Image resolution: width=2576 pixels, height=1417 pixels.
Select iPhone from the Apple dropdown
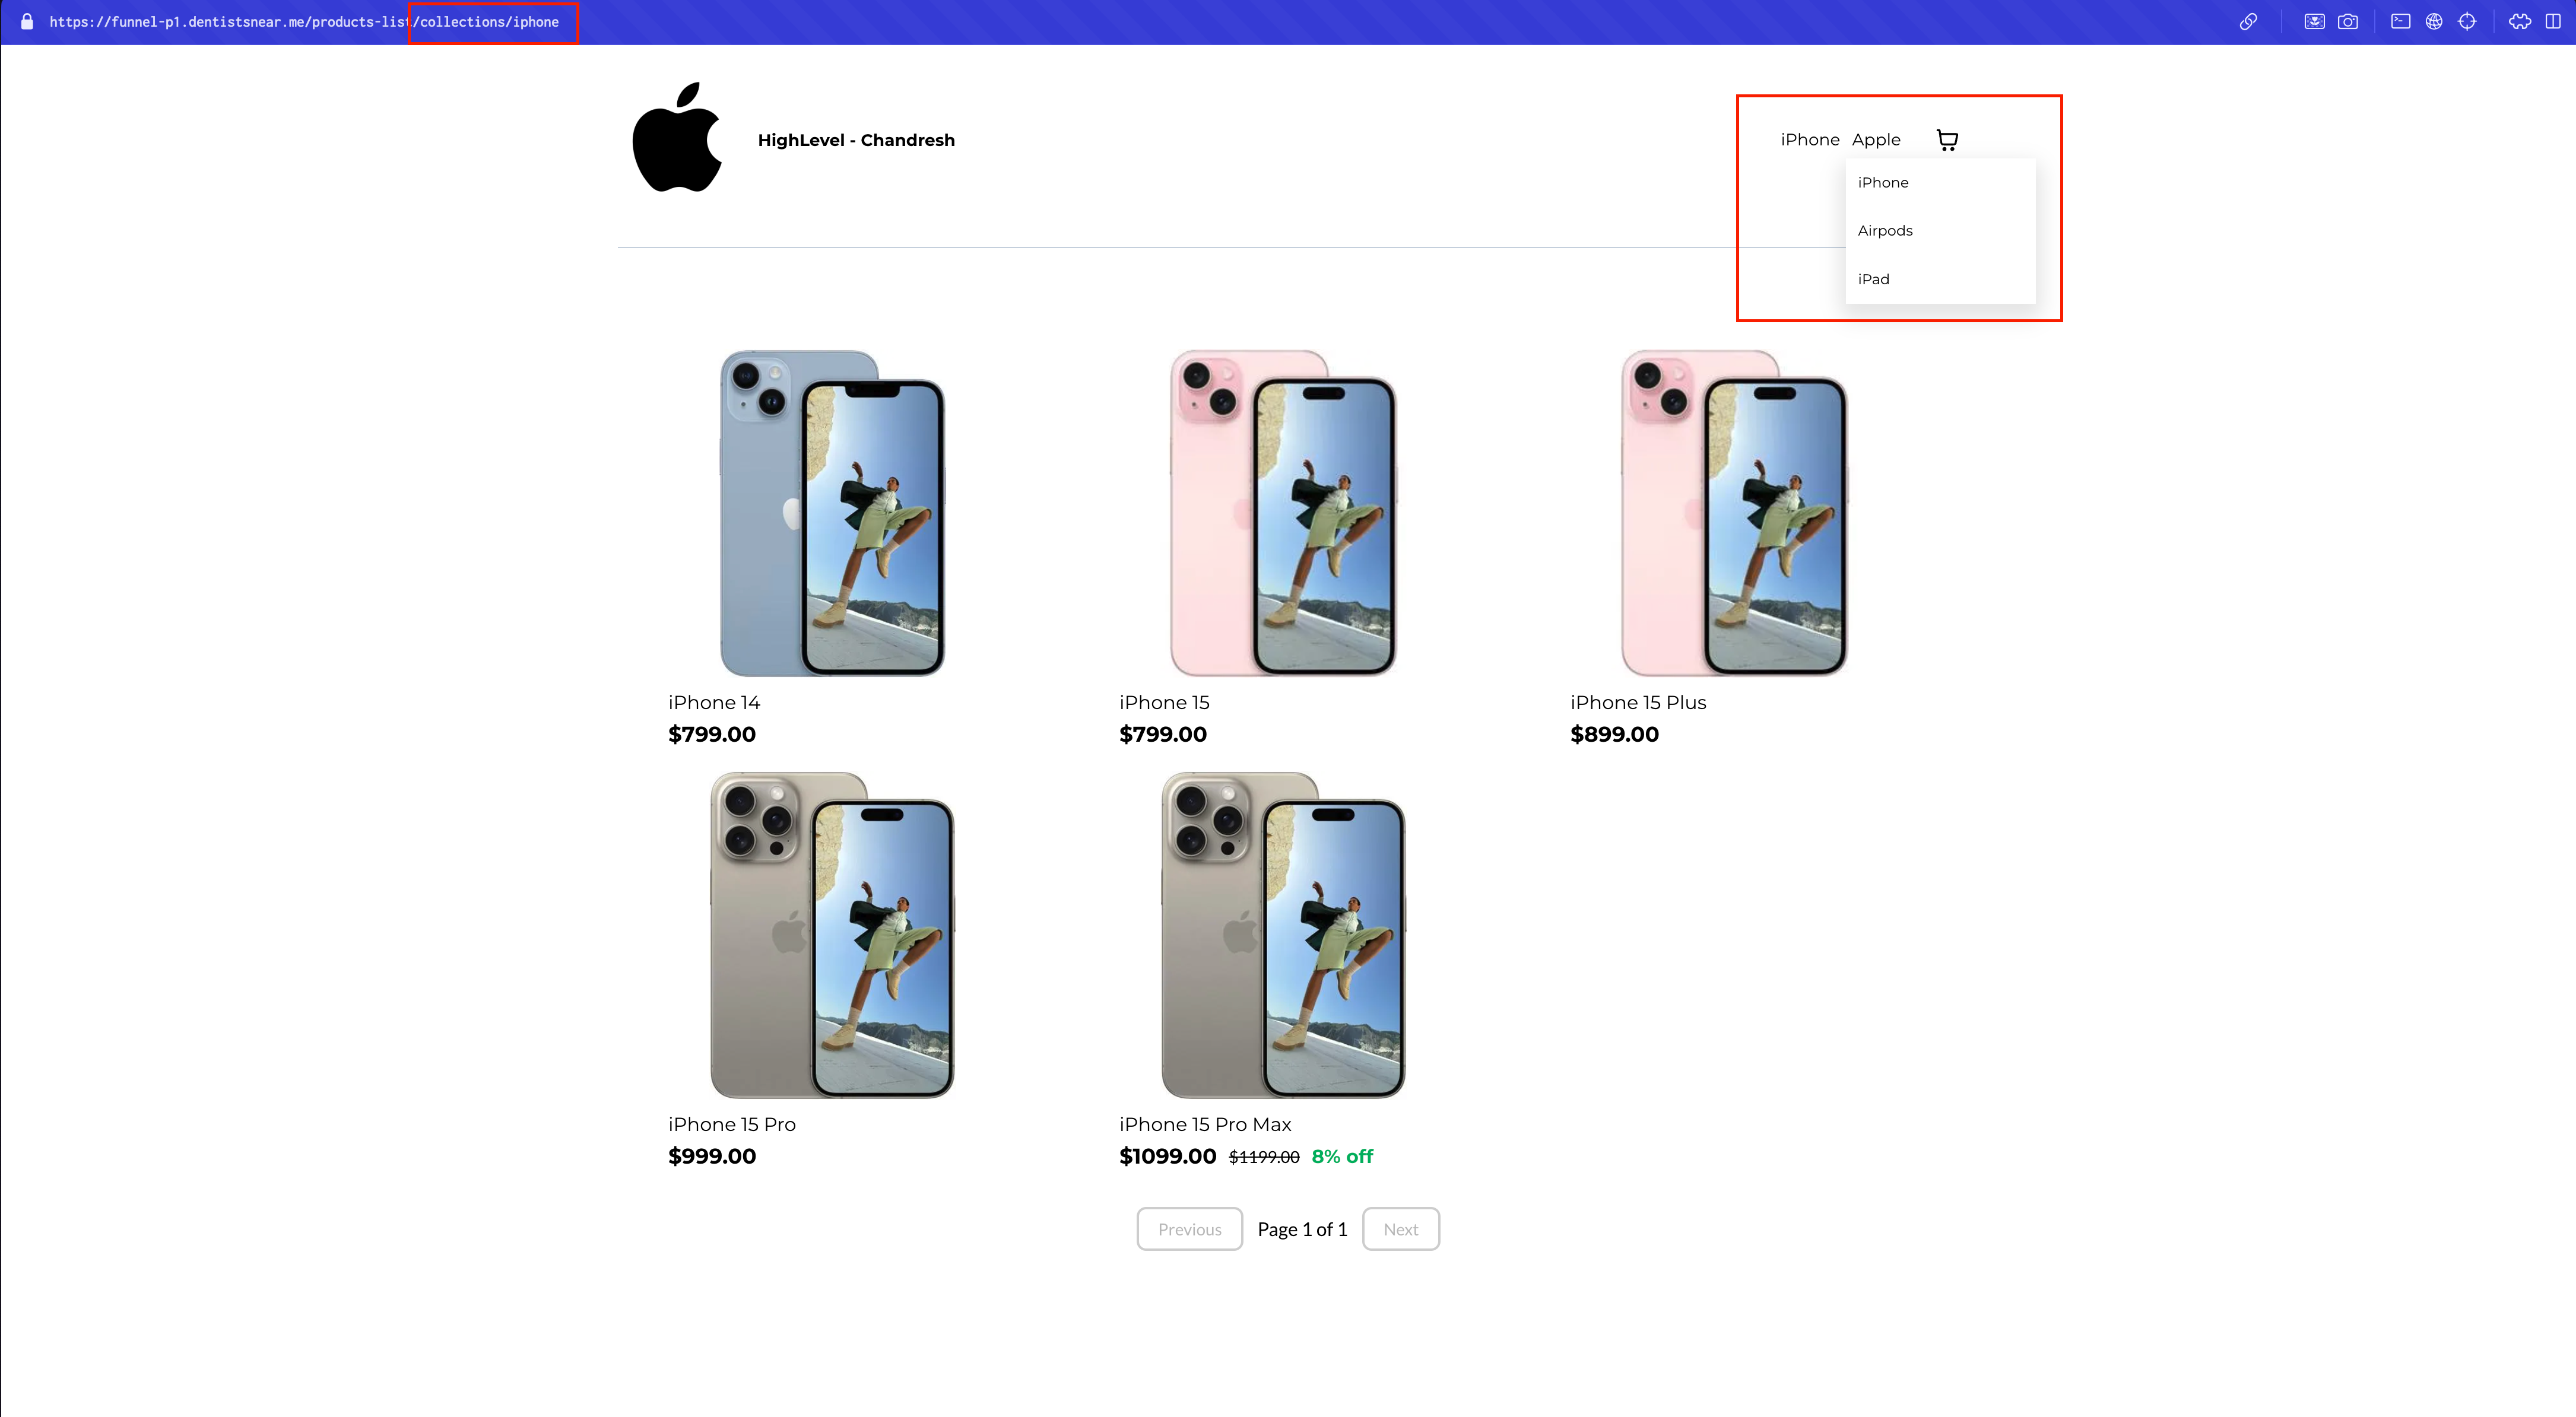(1882, 182)
